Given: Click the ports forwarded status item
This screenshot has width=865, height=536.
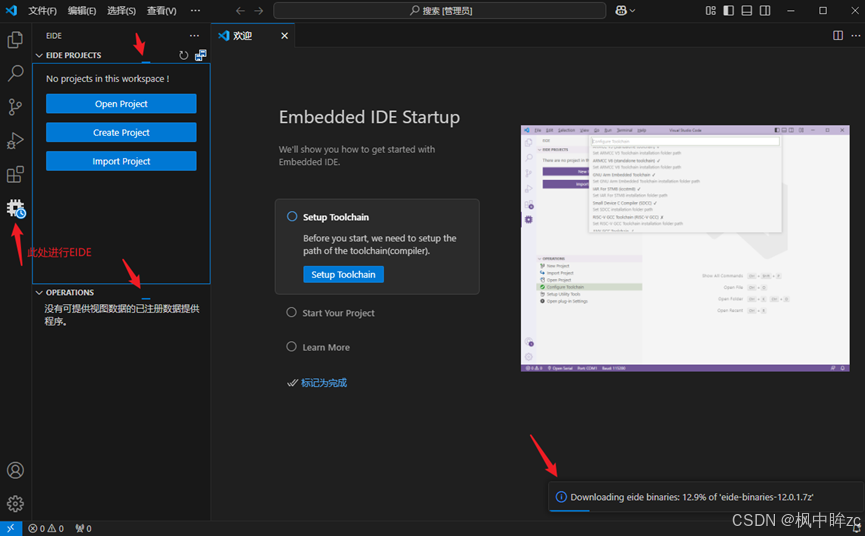Looking at the screenshot, I should point(83,528).
